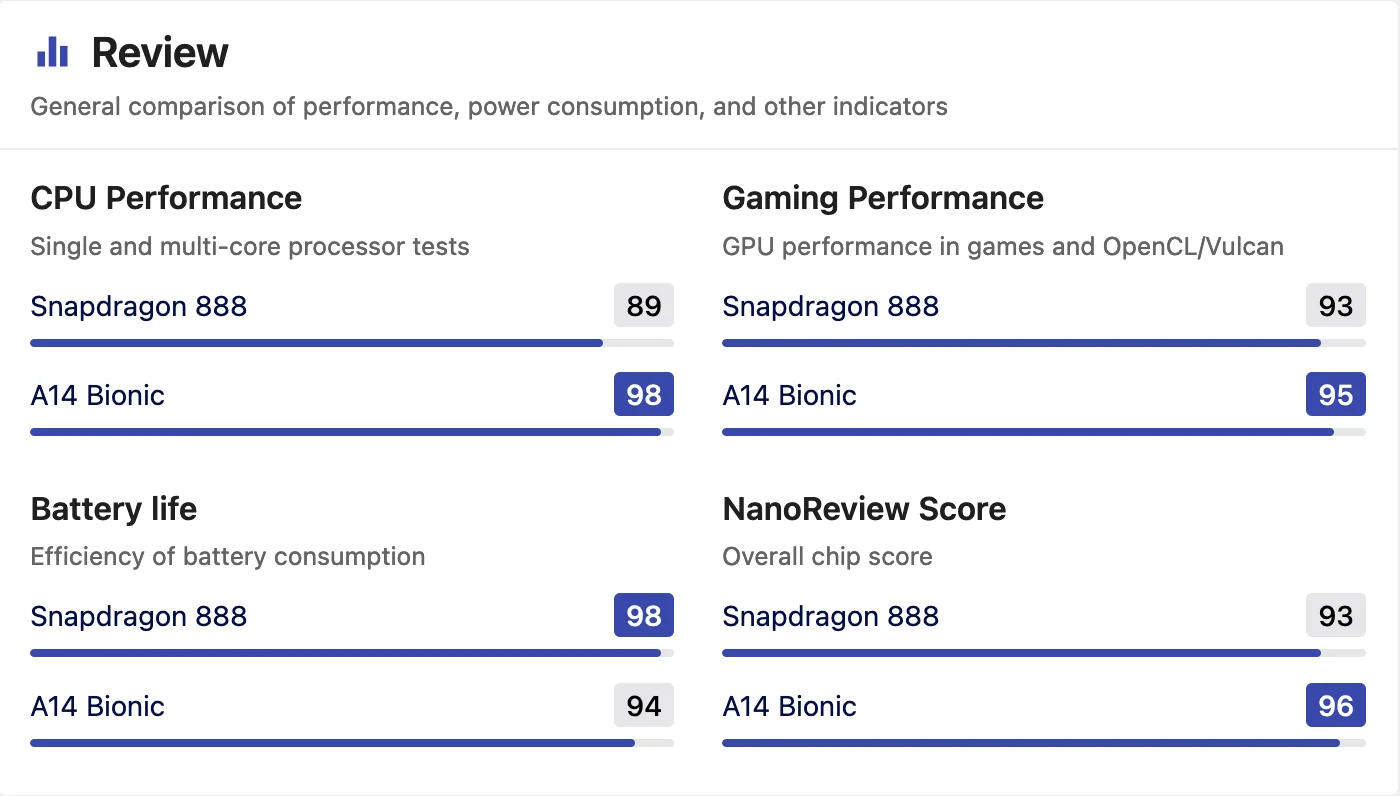Open Snapdragon 888 link under CPU Performance
The height and width of the screenshot is (796, 1400).
tap(139, 306)
